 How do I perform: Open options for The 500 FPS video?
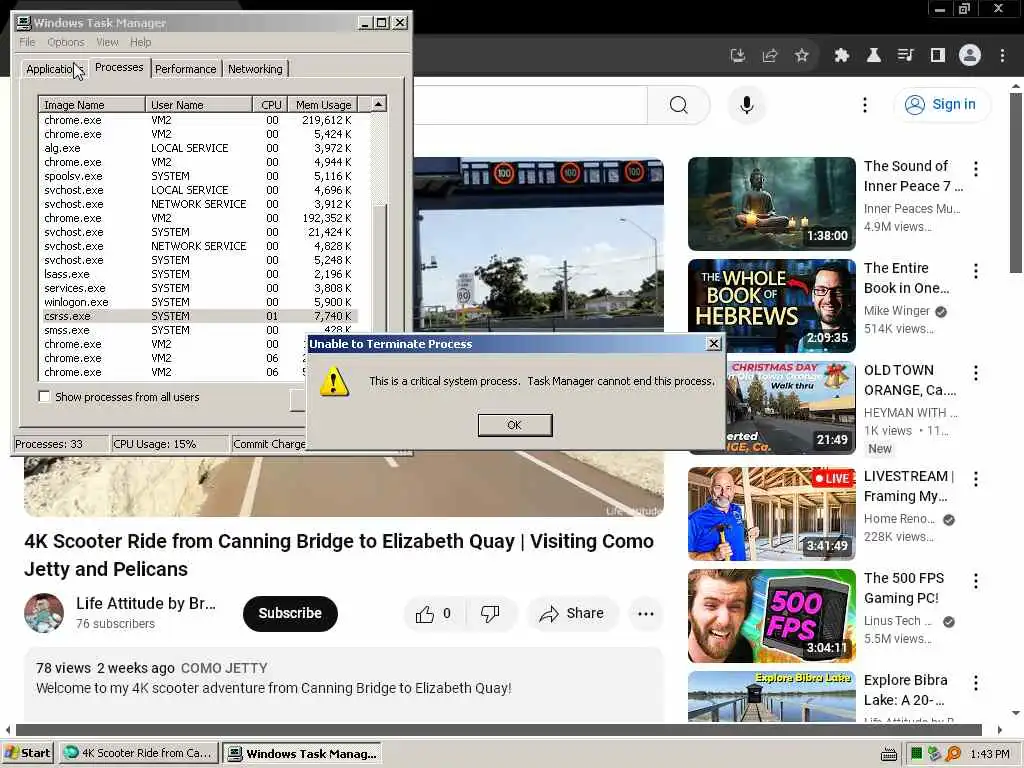click(x=976, y=581)
